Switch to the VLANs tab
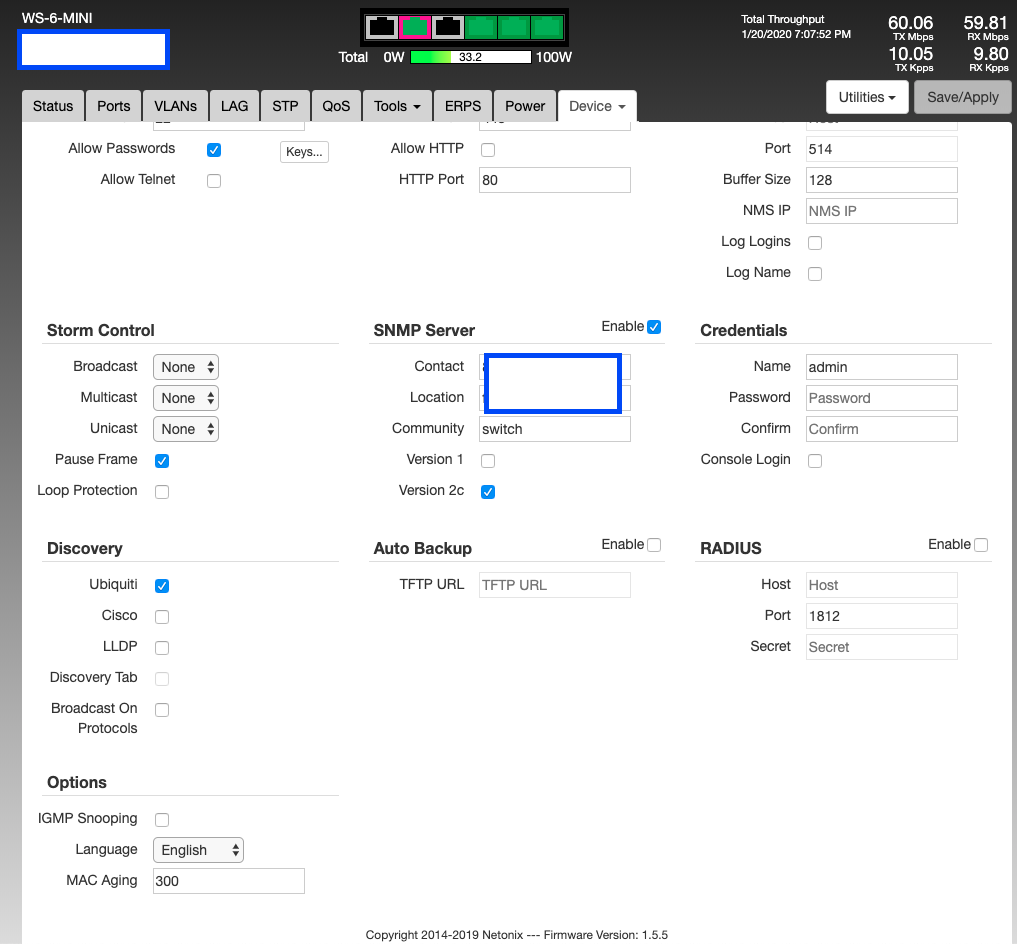1017x944 pixels. pyautogui.click(x=175, y=106)
